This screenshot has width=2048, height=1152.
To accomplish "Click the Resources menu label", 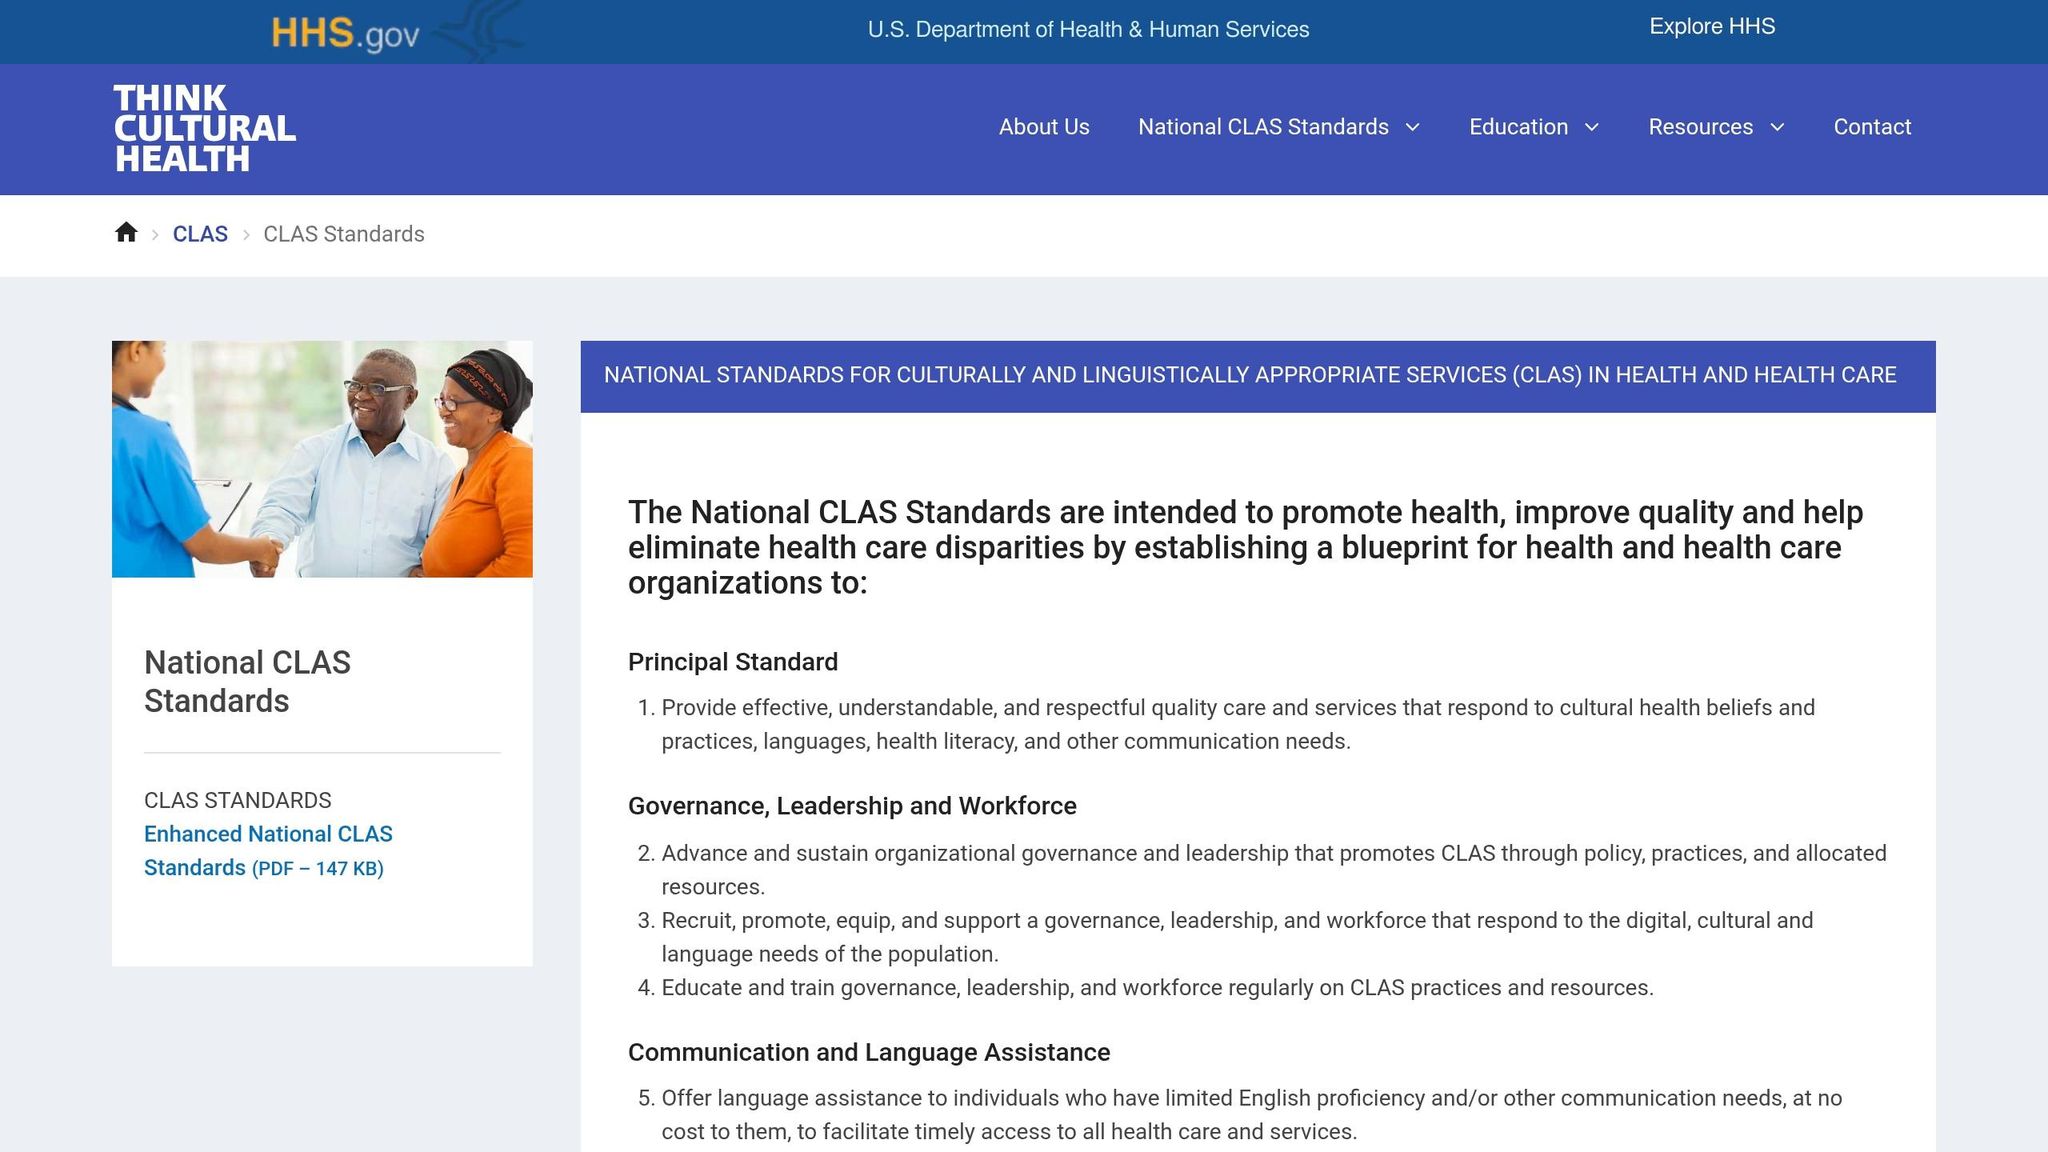I will click(x=1700, y=127).
